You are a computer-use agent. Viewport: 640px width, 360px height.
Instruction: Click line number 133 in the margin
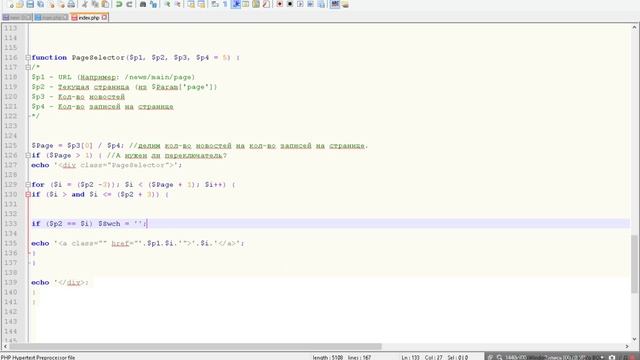11,224
